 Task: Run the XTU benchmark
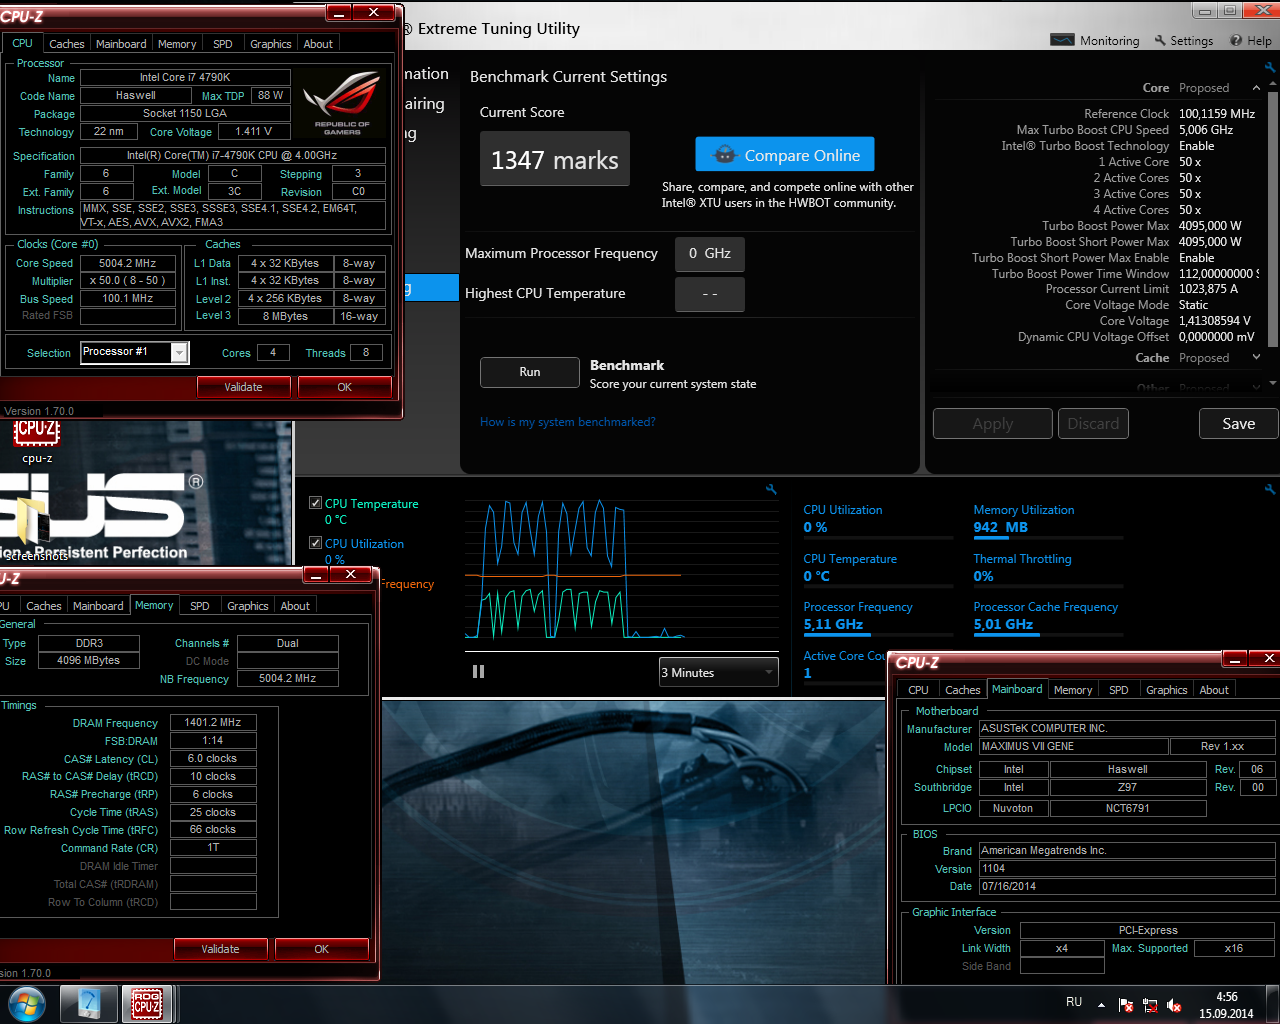[530, 372]
